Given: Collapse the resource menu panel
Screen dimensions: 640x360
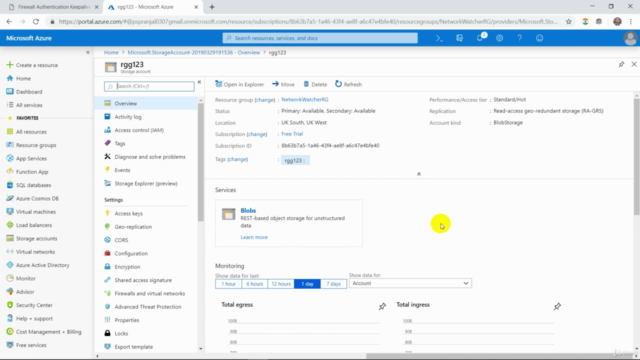Looking at the screenshot, I should tap(199, 82).
